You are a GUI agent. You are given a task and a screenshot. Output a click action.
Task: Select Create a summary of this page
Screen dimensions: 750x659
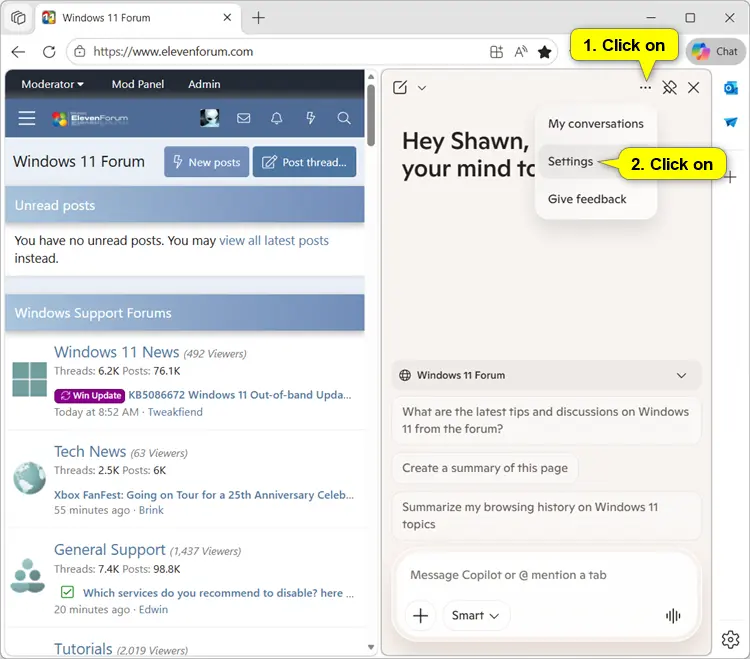point(485,468)
